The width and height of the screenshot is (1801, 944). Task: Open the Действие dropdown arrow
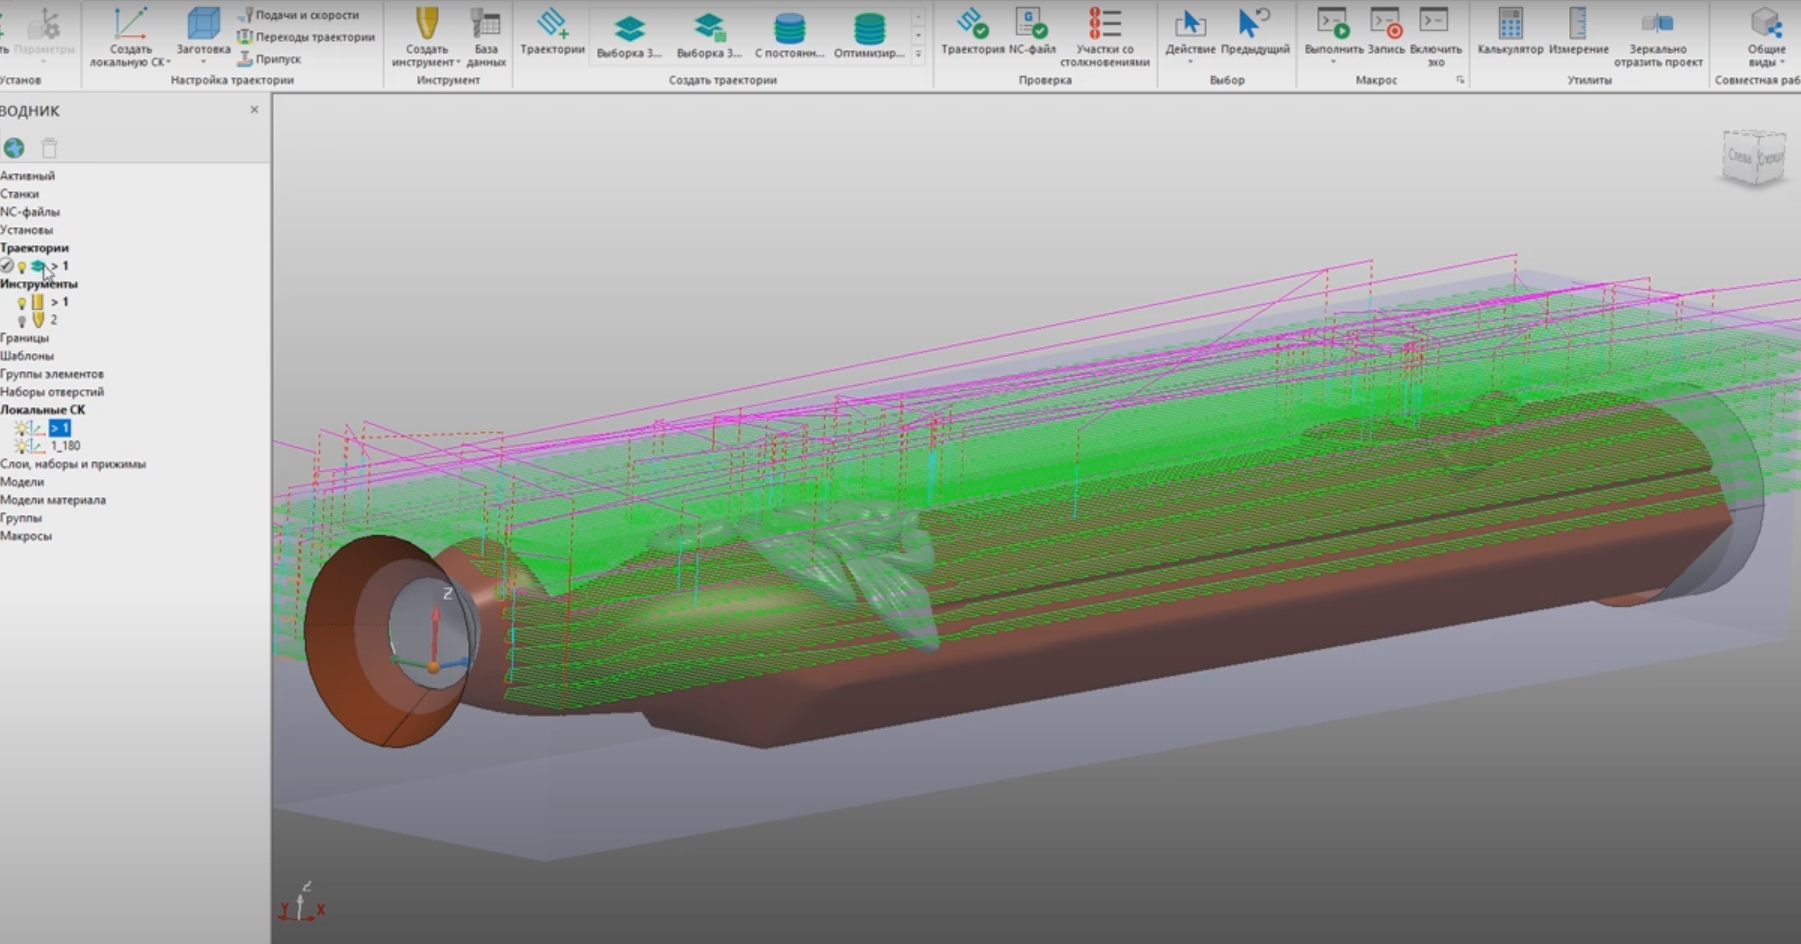1190,62
